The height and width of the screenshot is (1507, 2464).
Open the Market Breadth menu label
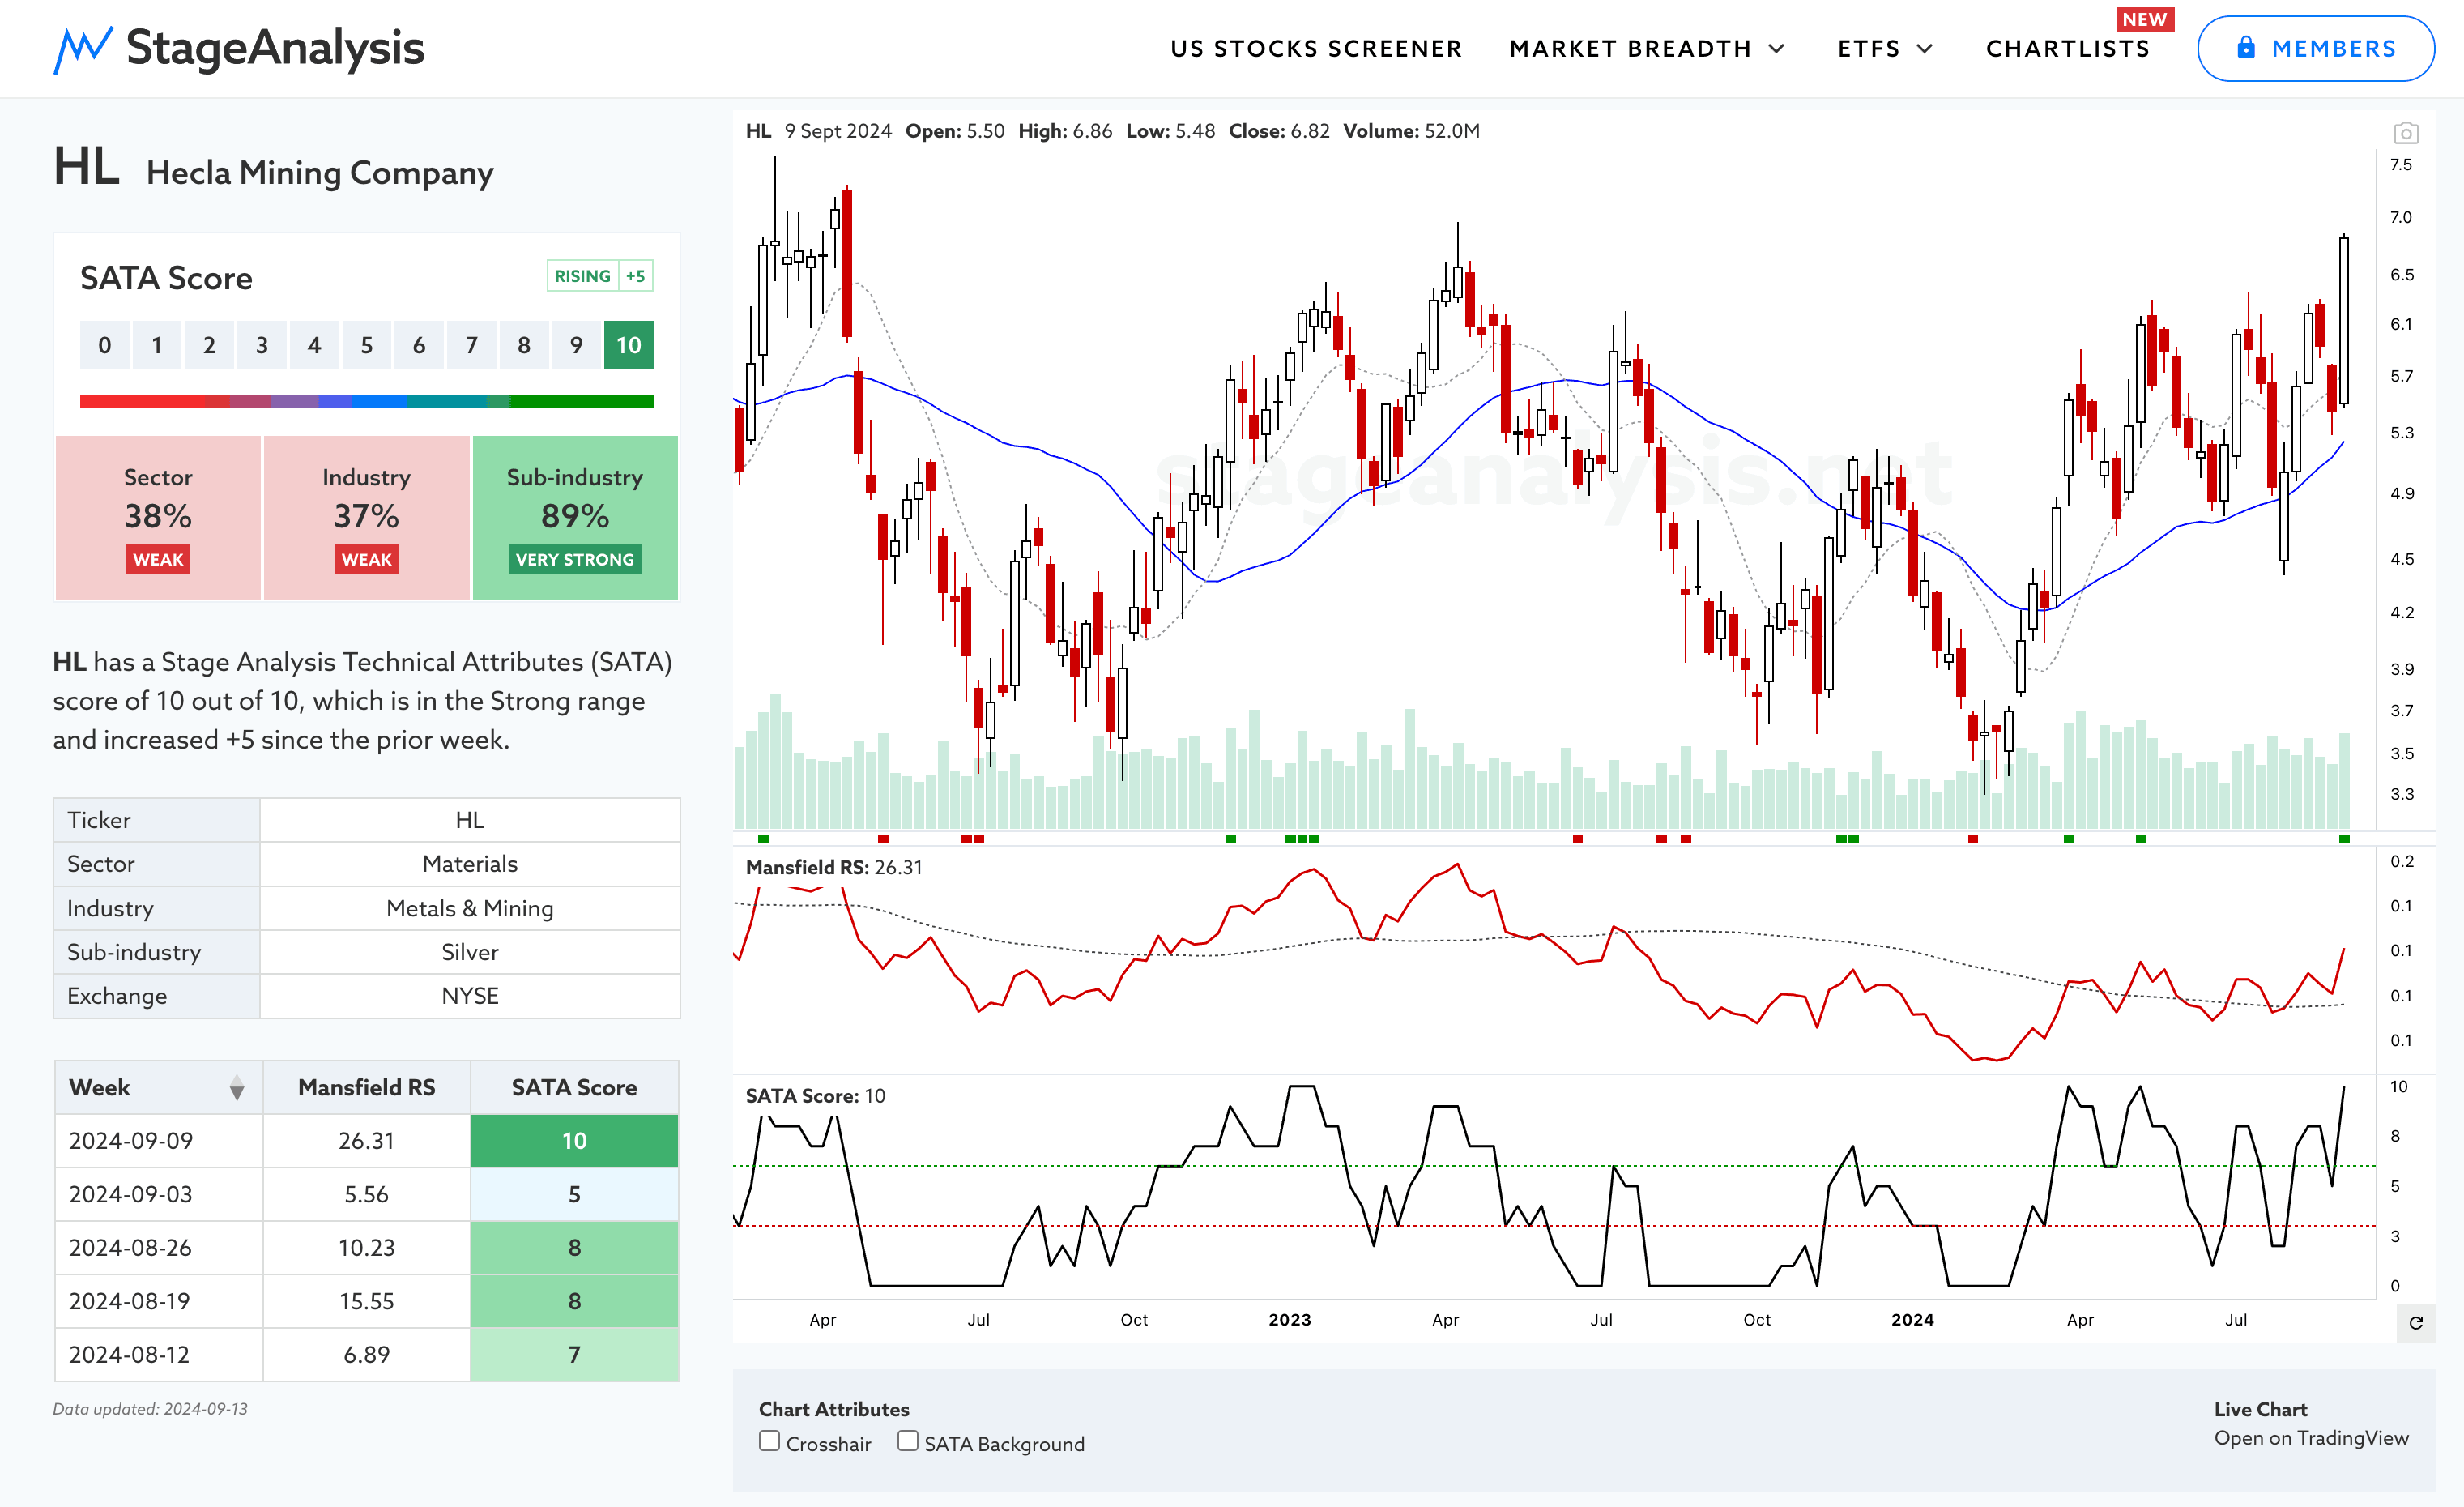tap(1630, 48)
